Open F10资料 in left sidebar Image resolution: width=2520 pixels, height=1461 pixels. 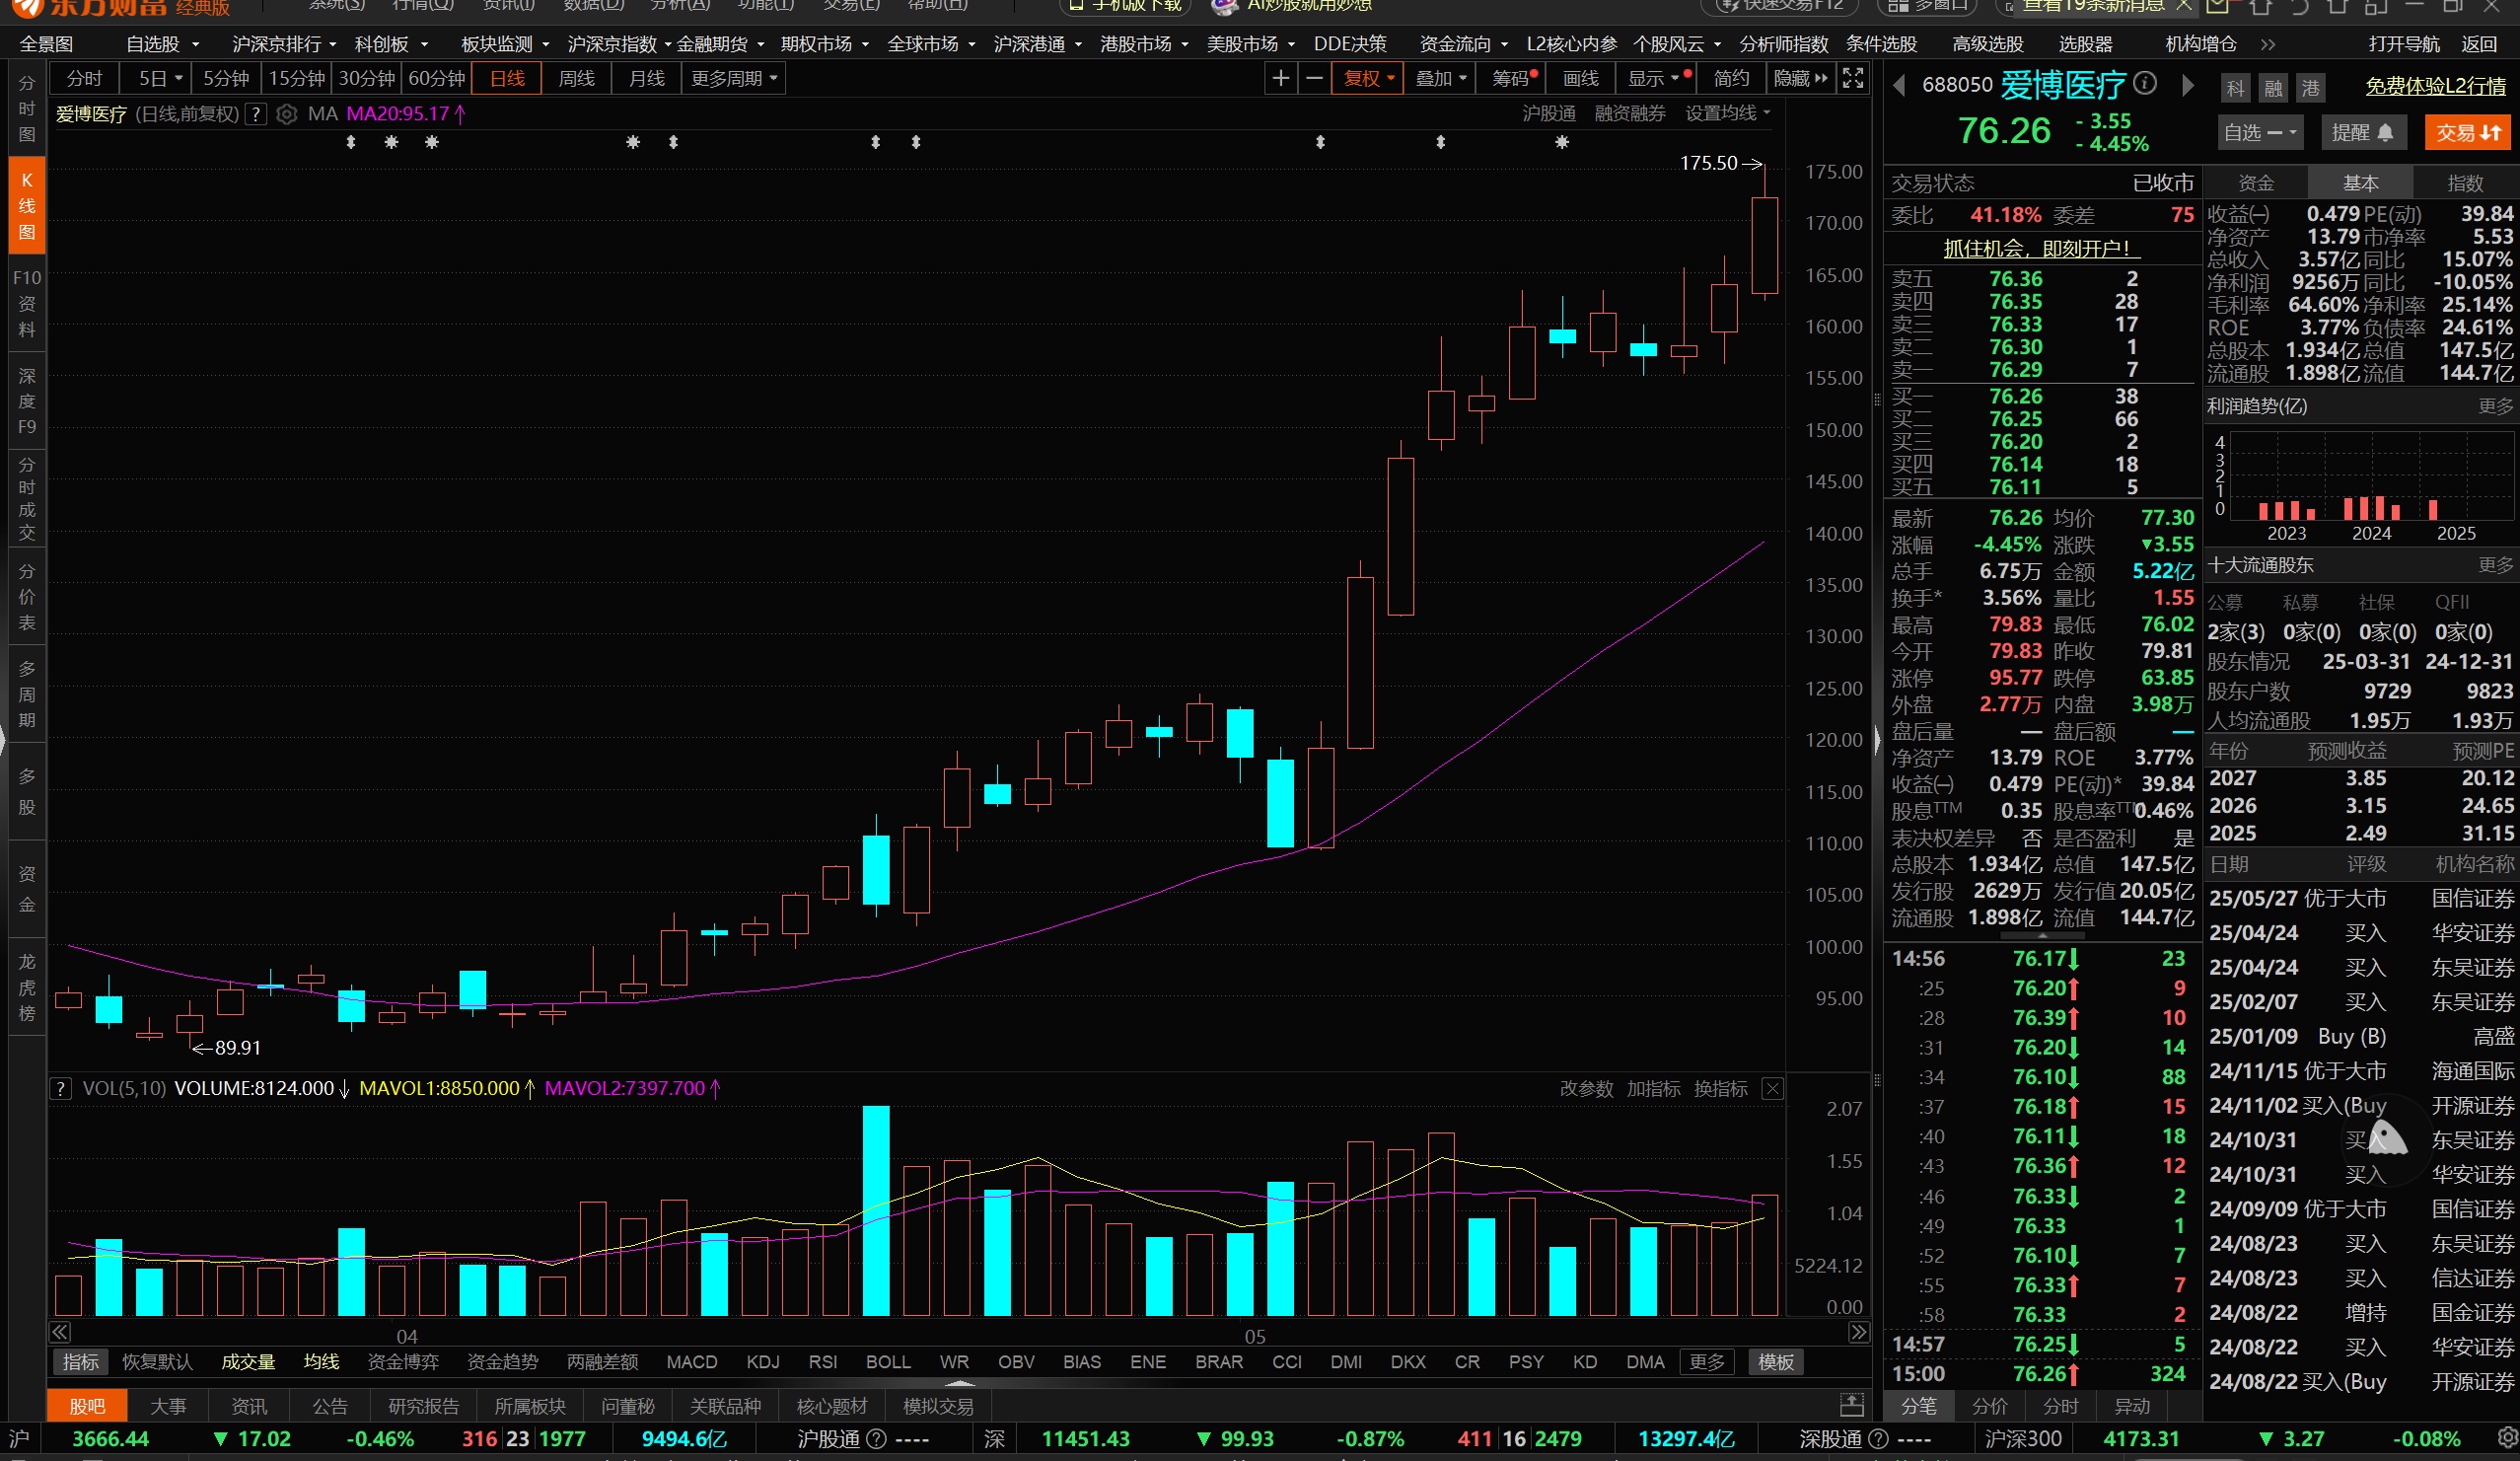pos(27,303)
